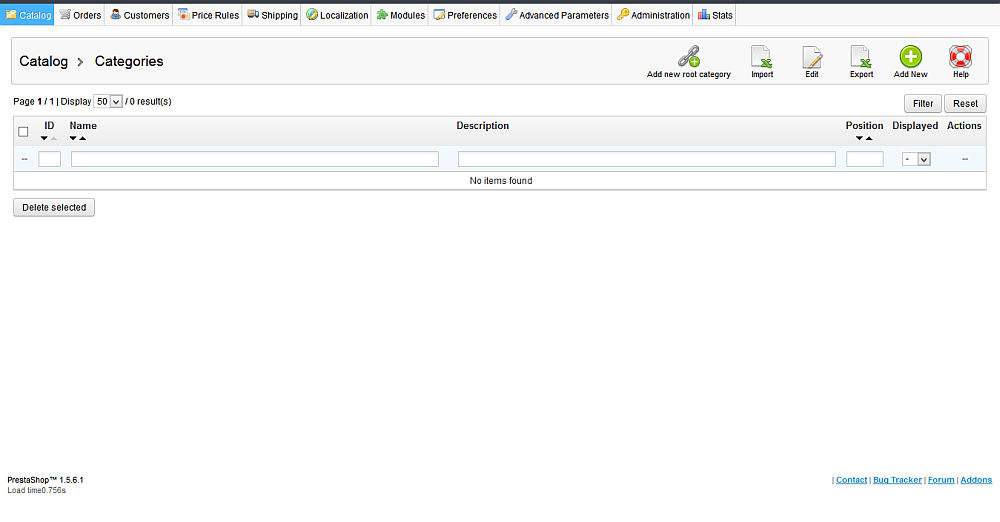
Task: Click the Categories breadcrumb title
Action: coord(129,61)
